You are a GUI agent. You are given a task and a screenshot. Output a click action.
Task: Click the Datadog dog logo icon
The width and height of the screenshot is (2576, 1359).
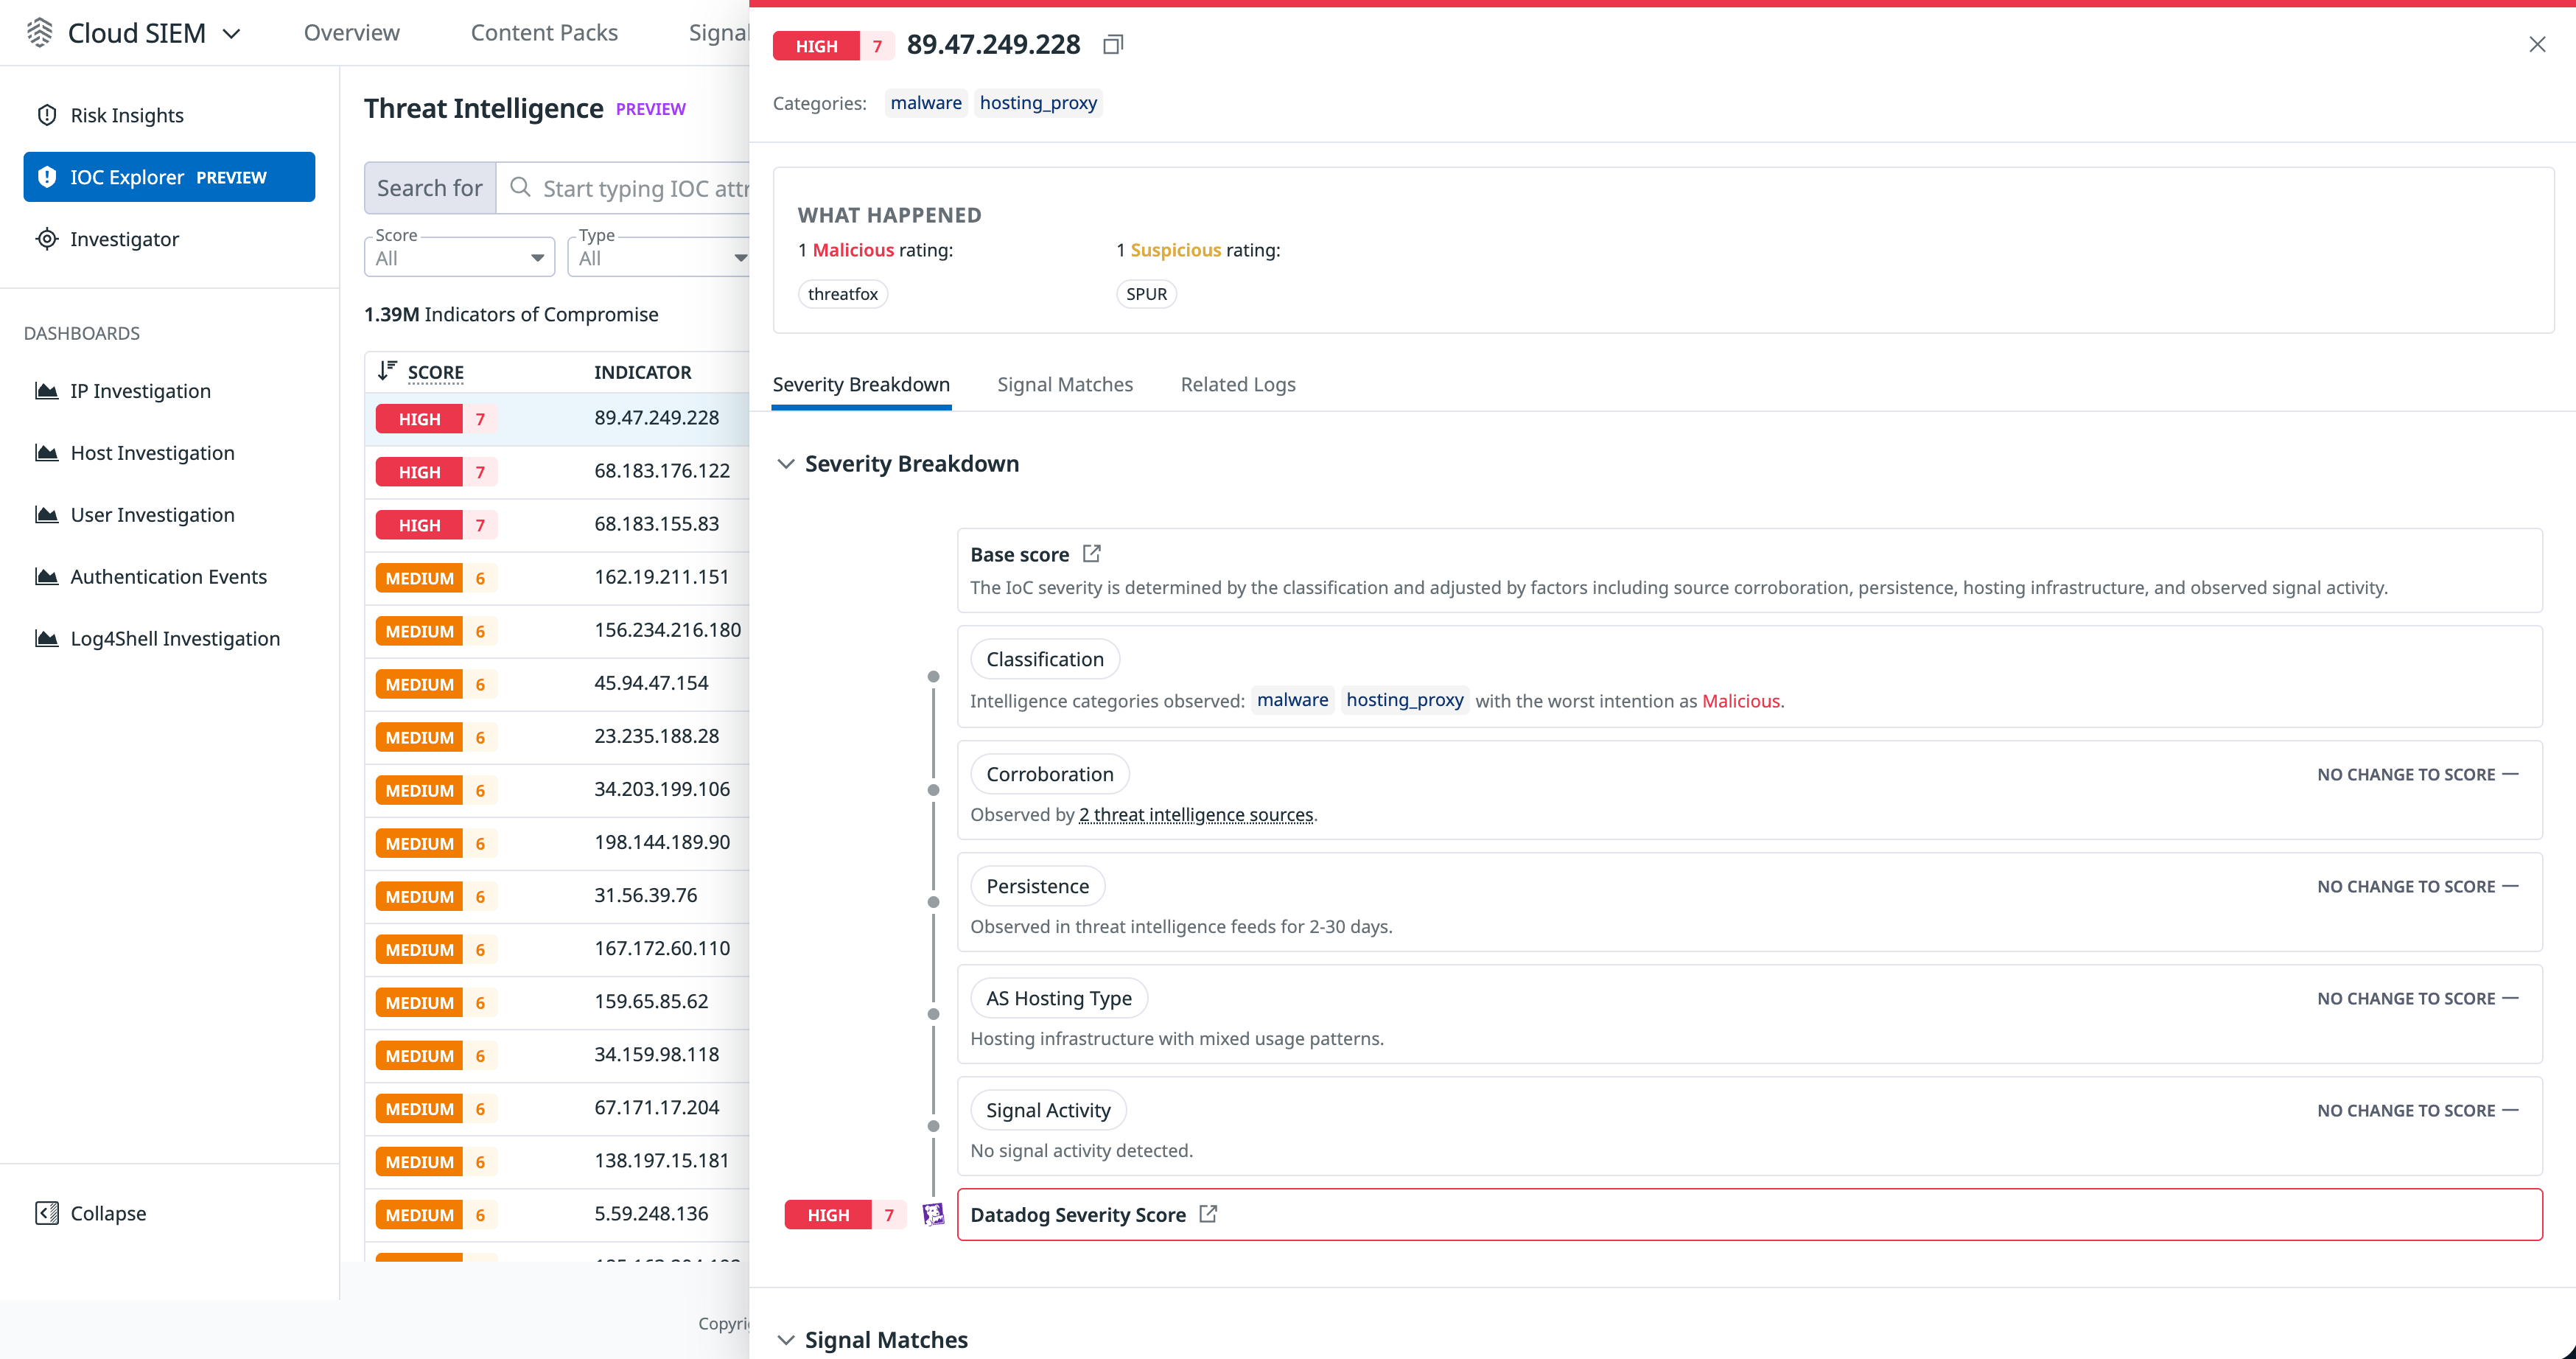(x=932, y=1214)
